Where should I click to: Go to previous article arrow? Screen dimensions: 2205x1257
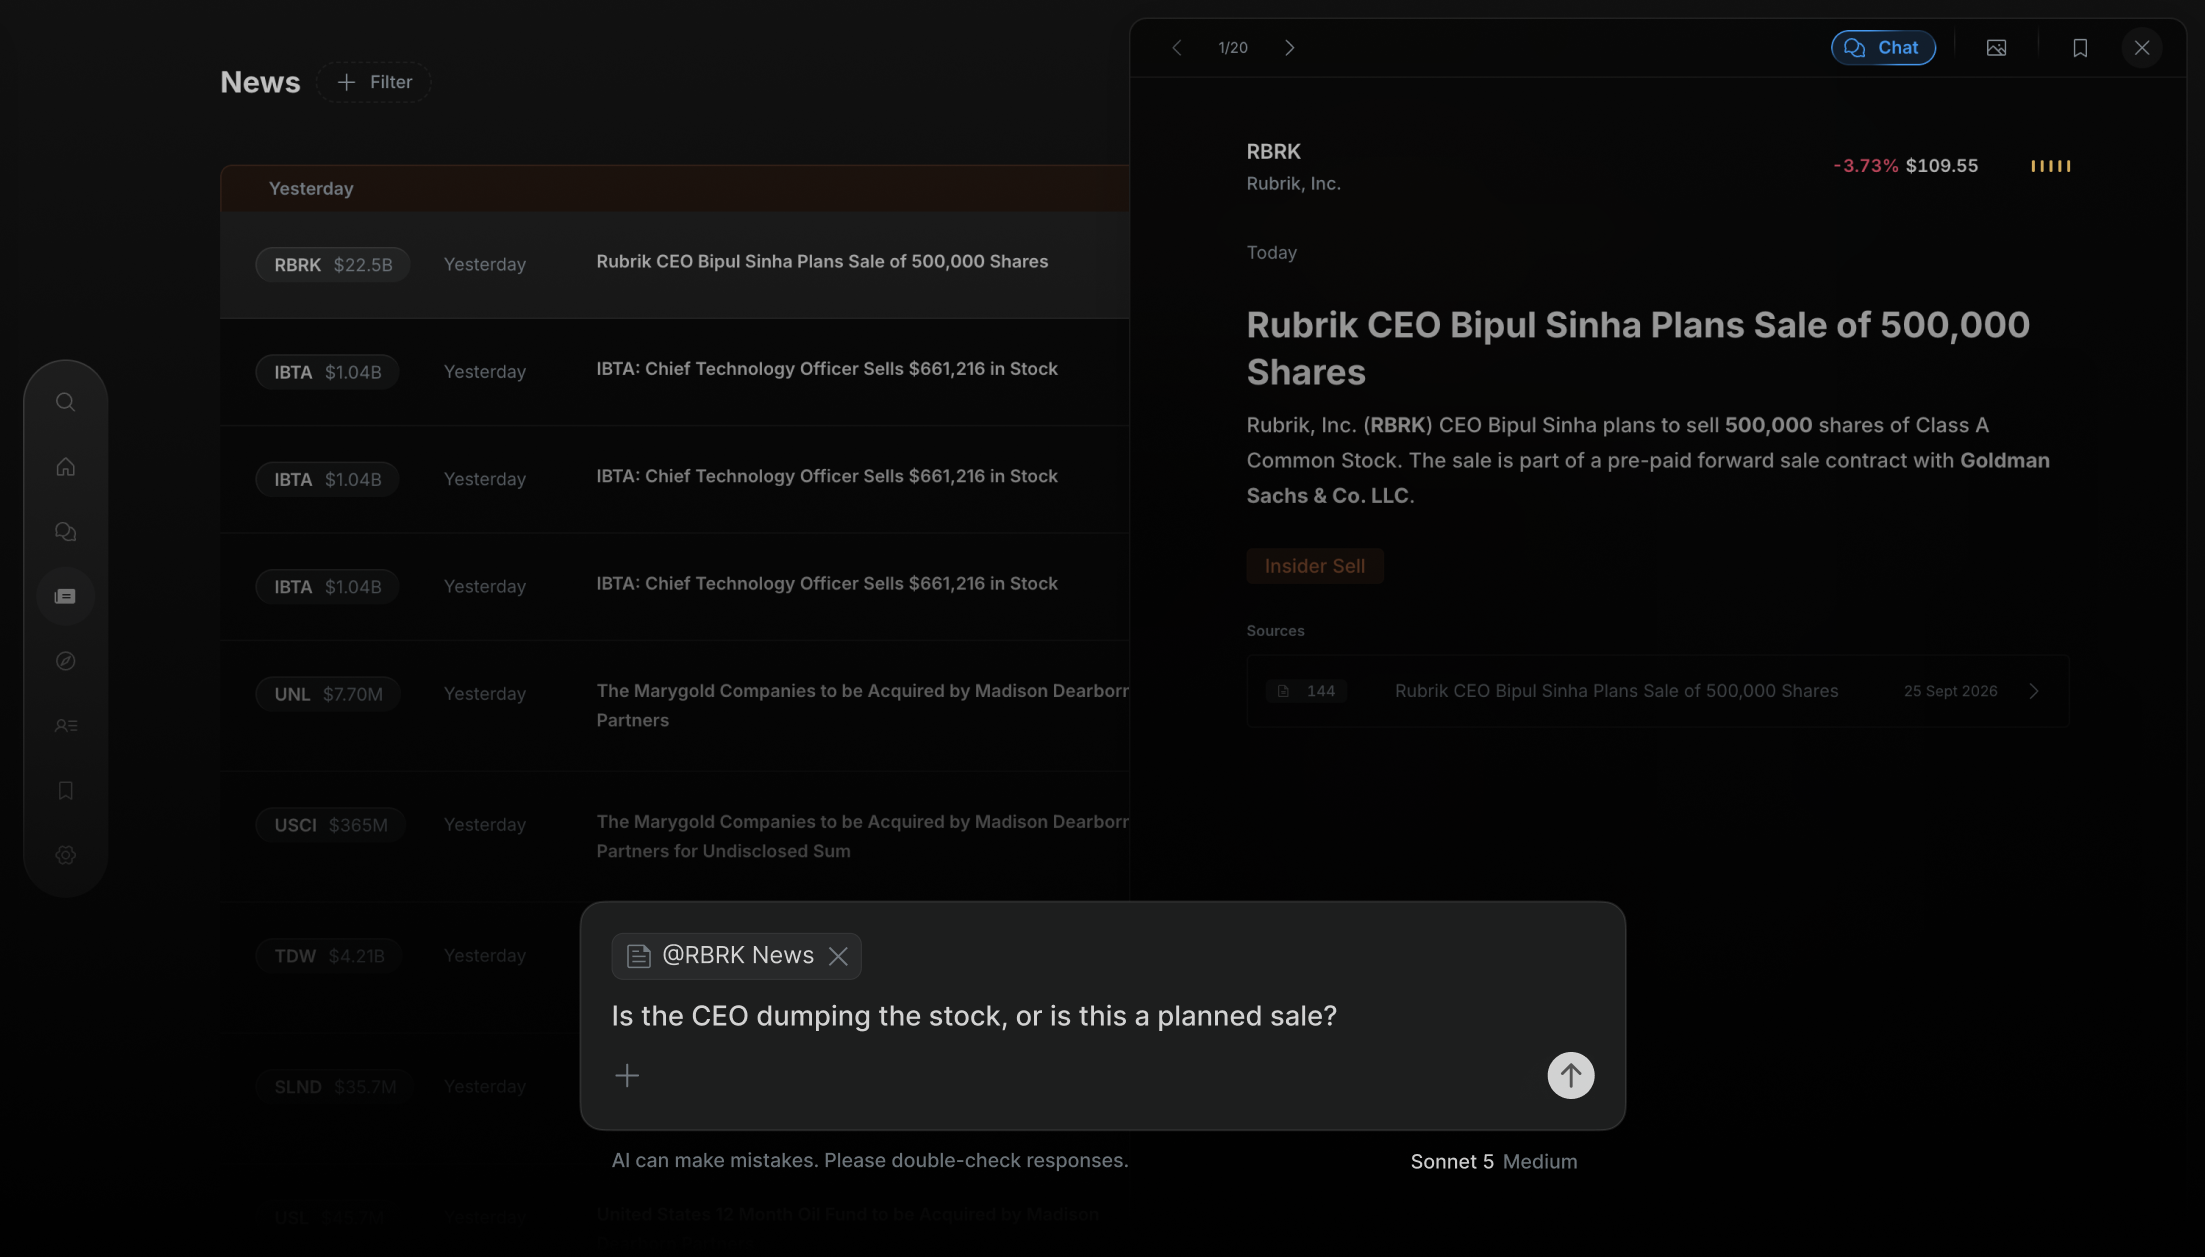(1177, 48)
